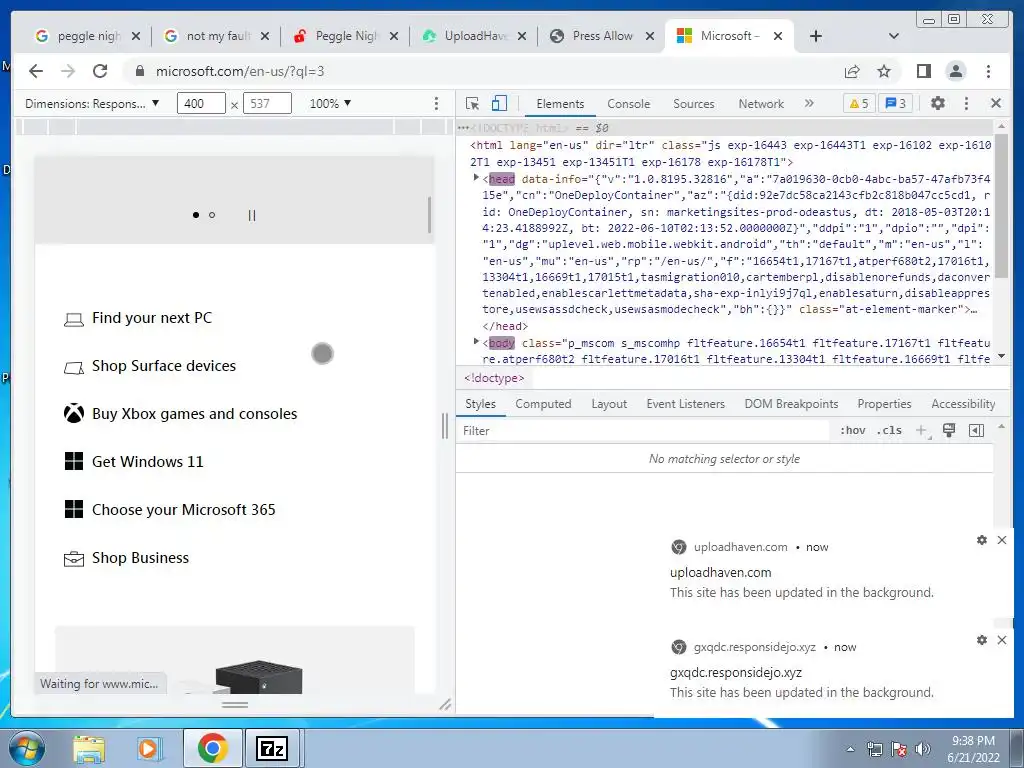Bookmark page with the star icon
This screenshot has width=1024, height=768.
click(884, 71)
